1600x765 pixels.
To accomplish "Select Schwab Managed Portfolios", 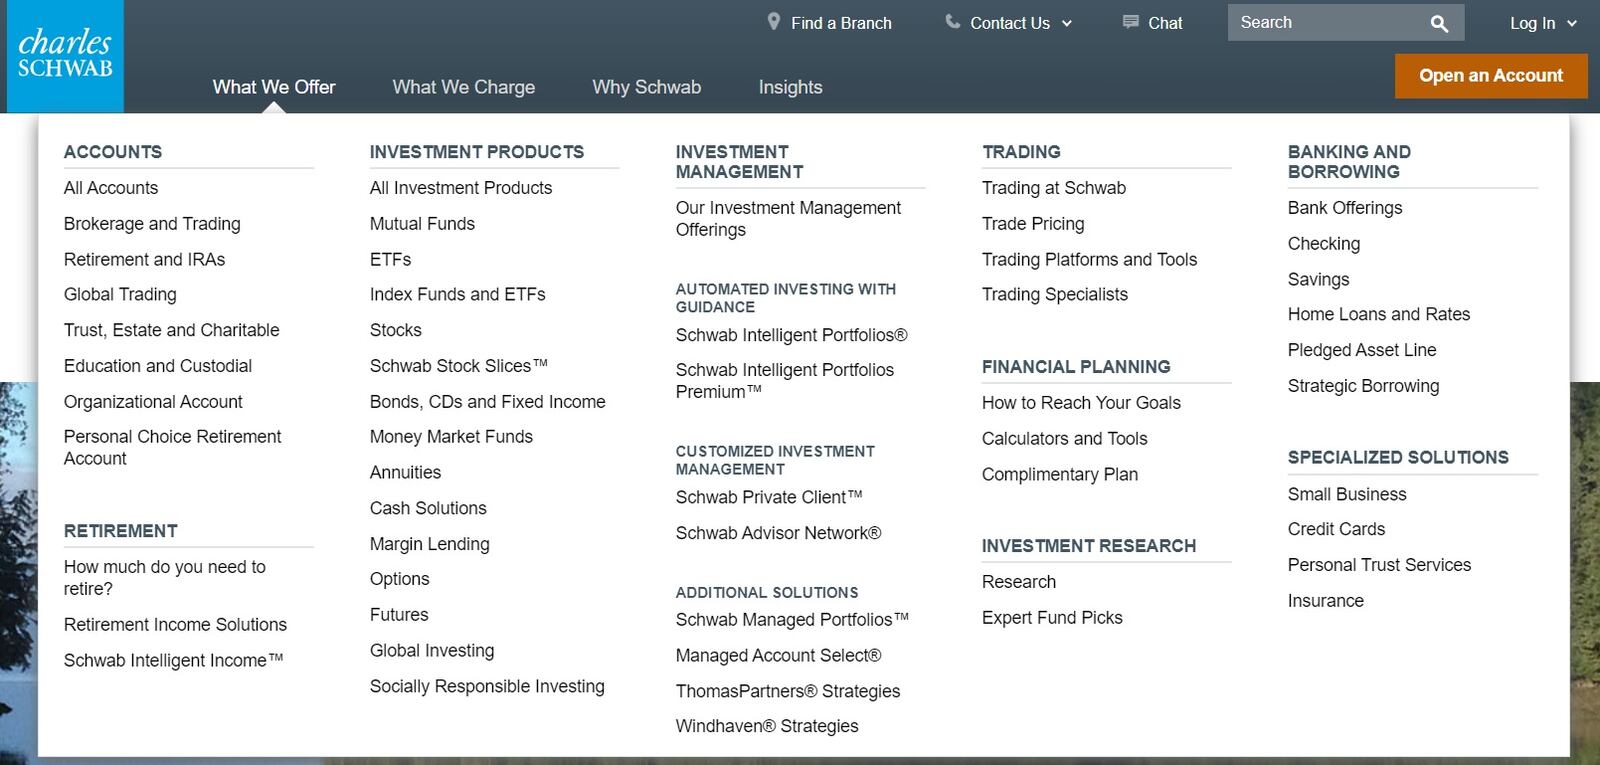I will [x=792, y=620].
